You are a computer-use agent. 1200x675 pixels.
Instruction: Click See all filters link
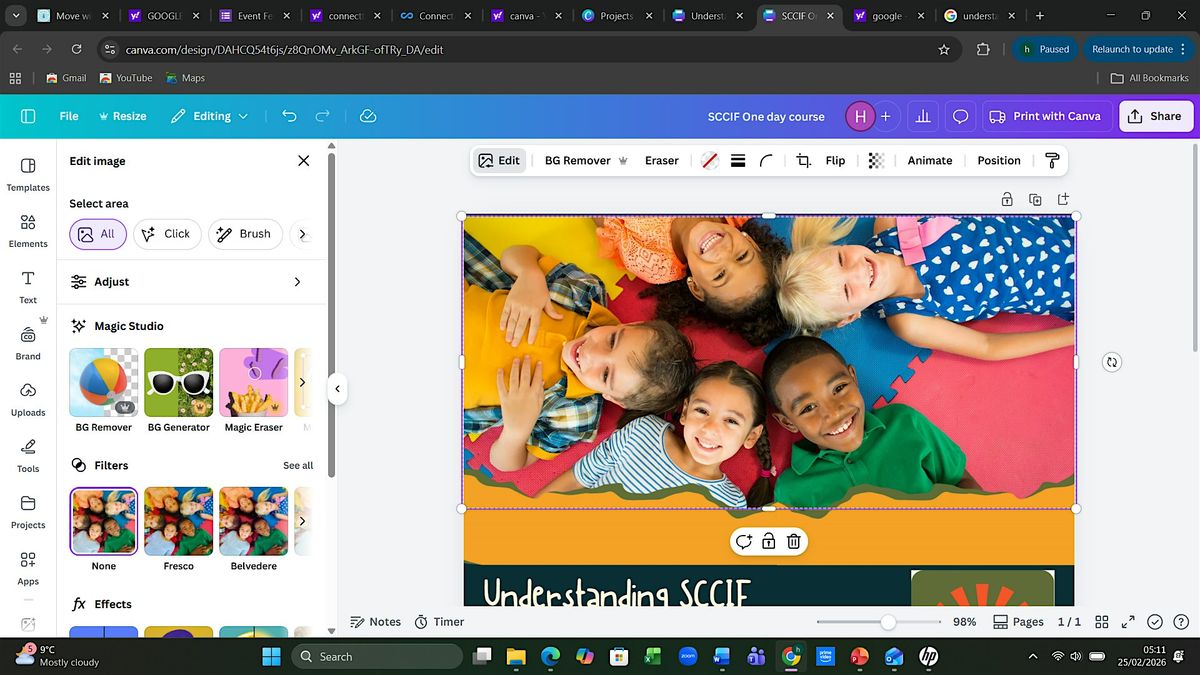[298, 466]
